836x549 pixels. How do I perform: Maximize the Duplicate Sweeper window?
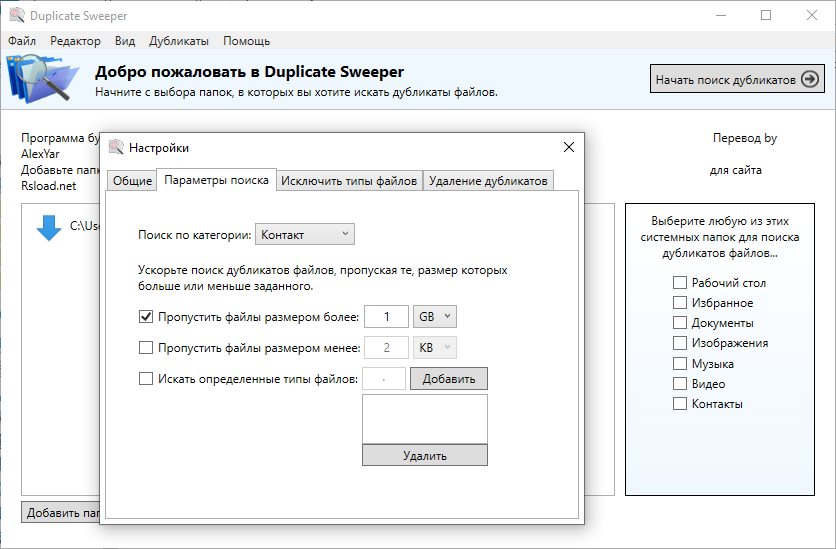766,15
